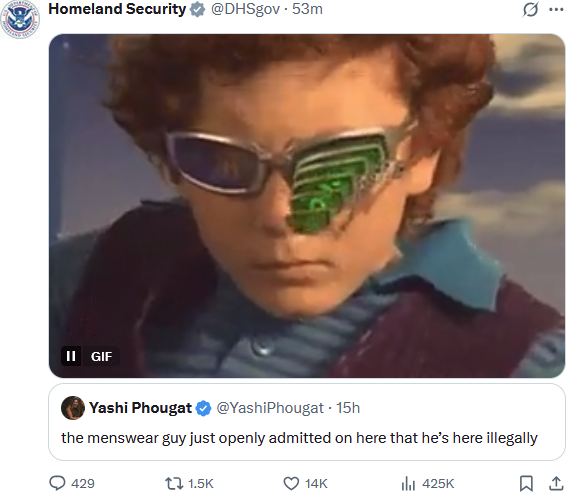
Task: Like the post with heart icon
Action: pos(291,483)
